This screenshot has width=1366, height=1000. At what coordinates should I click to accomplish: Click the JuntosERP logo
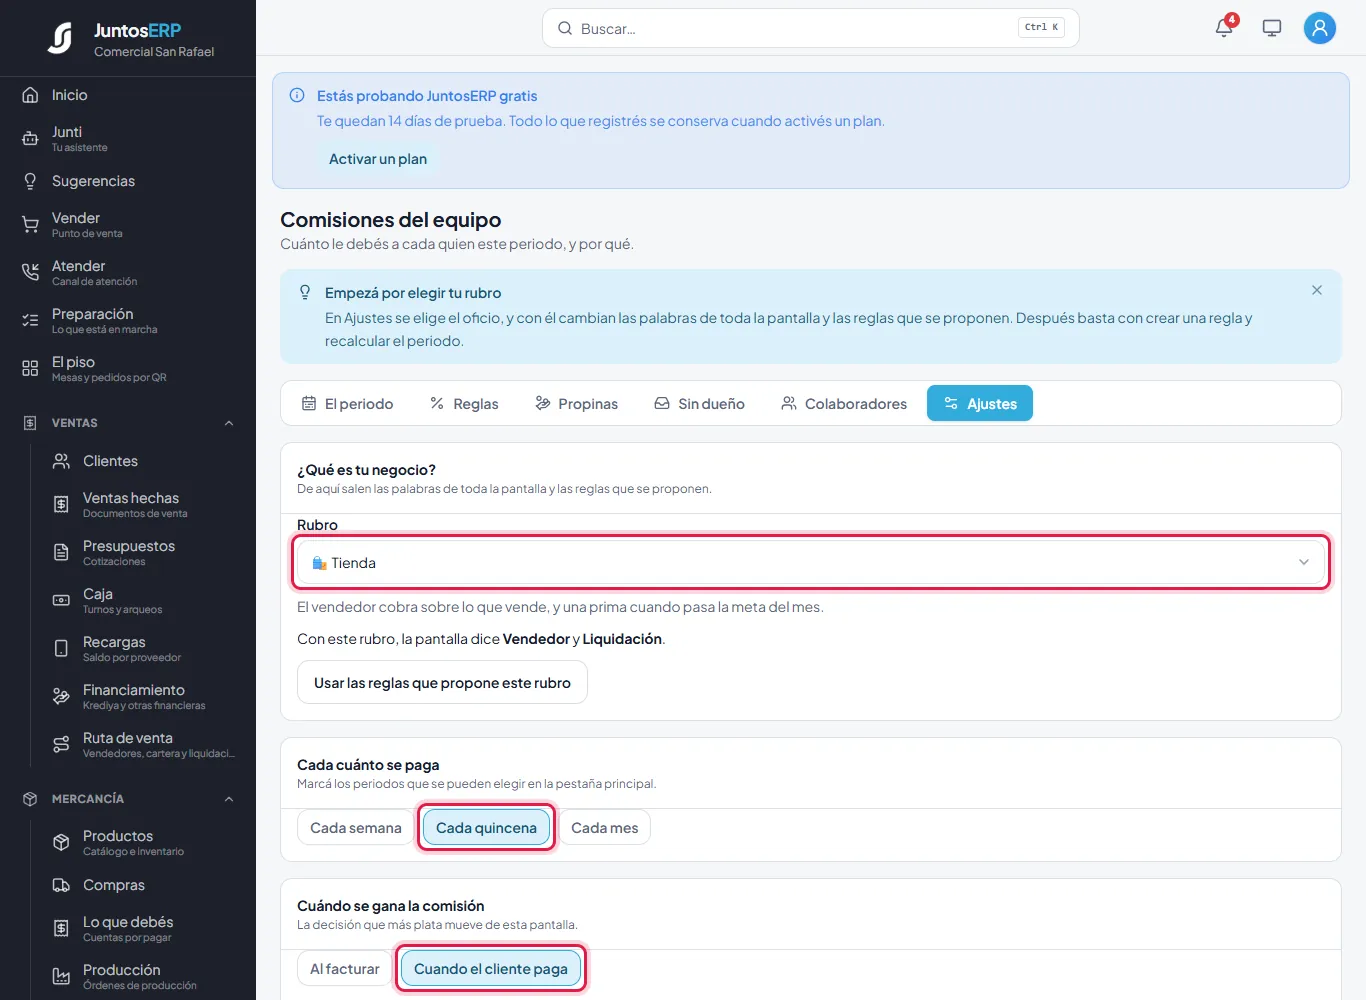point(60,38)
